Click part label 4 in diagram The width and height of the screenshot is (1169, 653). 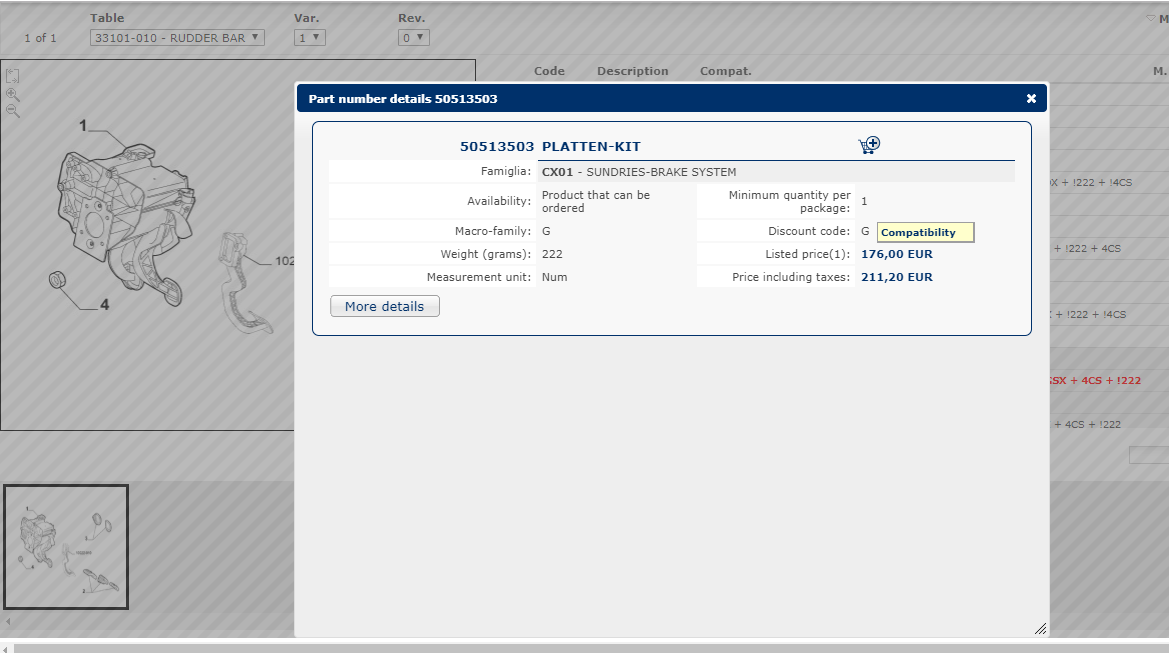pos(104,304)
